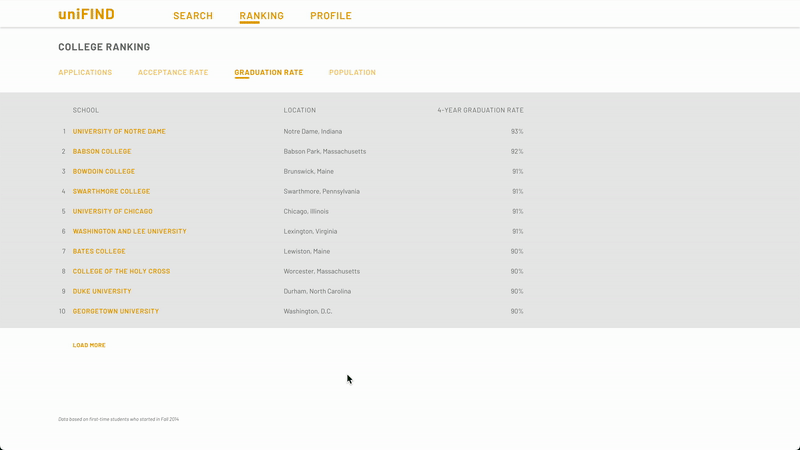Open the PROFILE navigation item
Screen dimensions: 800x450
331,16
